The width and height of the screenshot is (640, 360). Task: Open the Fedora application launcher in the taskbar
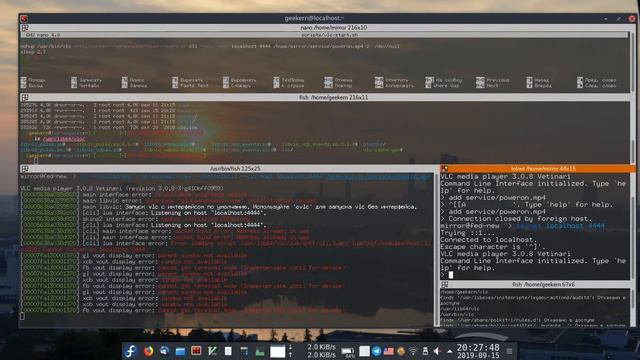point(130,351)
